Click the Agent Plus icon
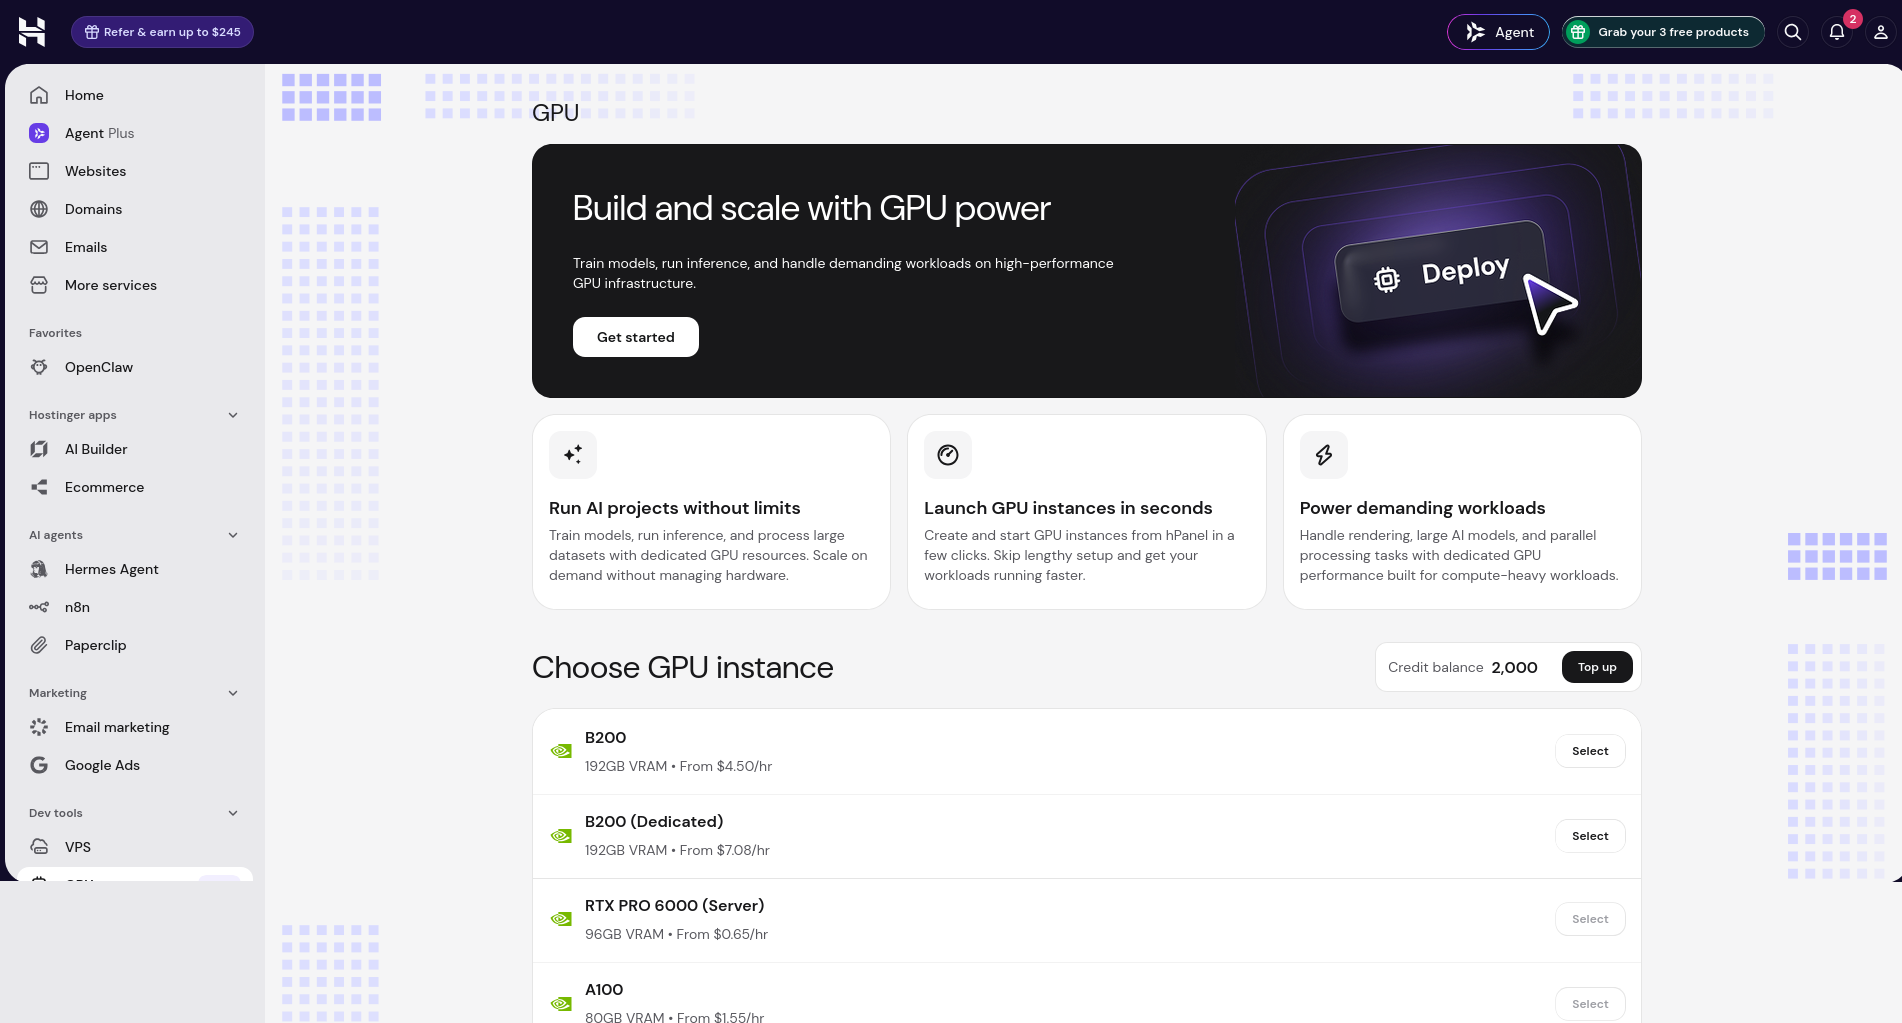Image resolution: width=1902 pixels, height=1023 pixels. tap(39, 133)
